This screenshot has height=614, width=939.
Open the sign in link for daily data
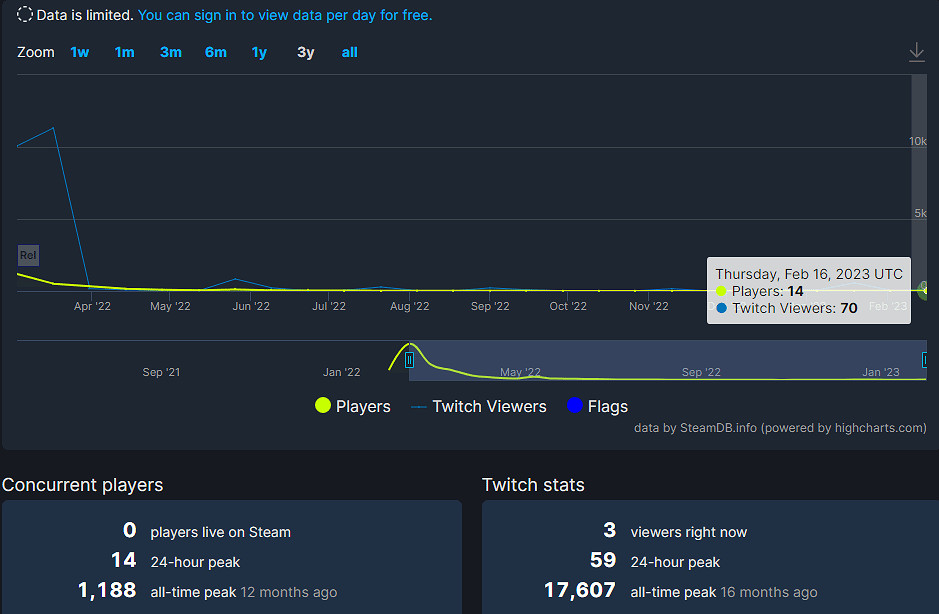tap(285, 15)
